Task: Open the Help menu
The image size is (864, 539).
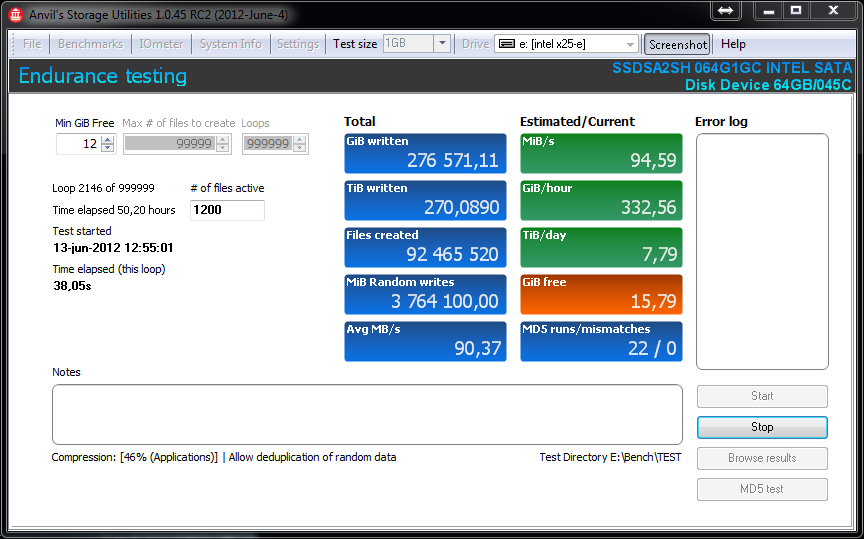Action: tap(733, 44)
